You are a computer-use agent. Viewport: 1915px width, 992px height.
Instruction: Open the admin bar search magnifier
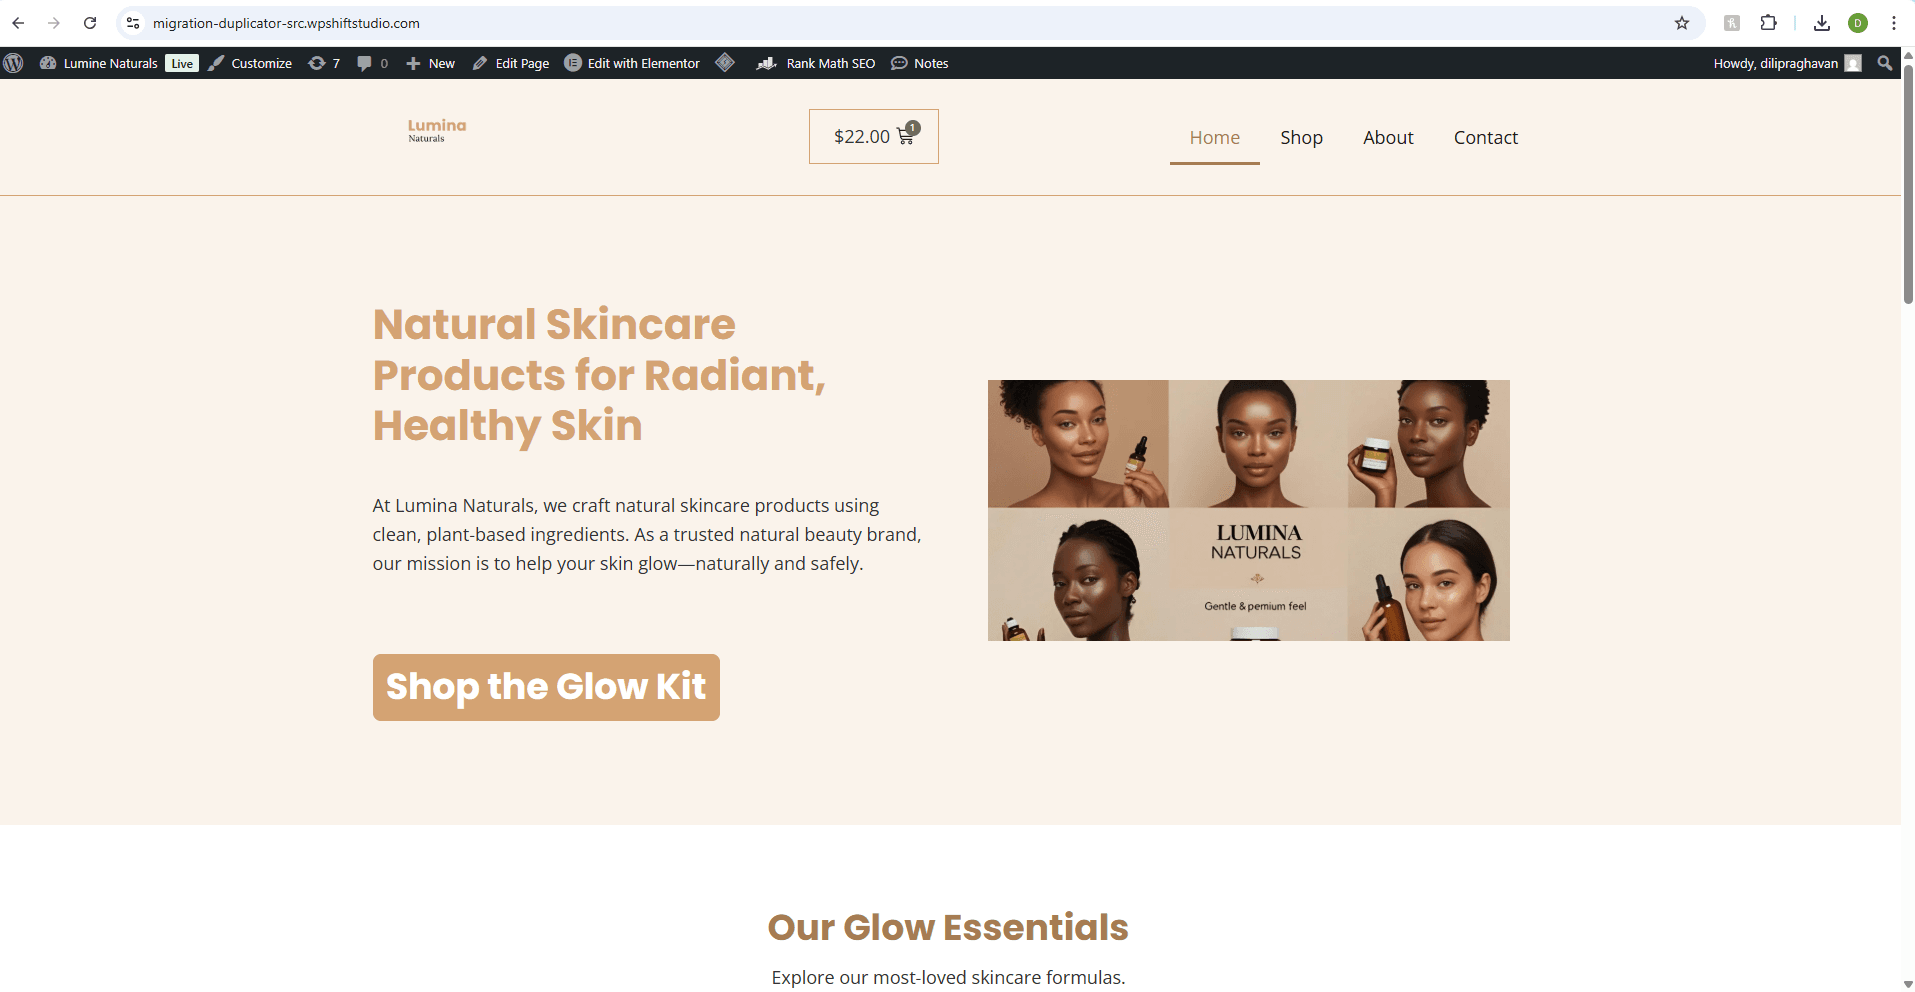coord(1885,63)
